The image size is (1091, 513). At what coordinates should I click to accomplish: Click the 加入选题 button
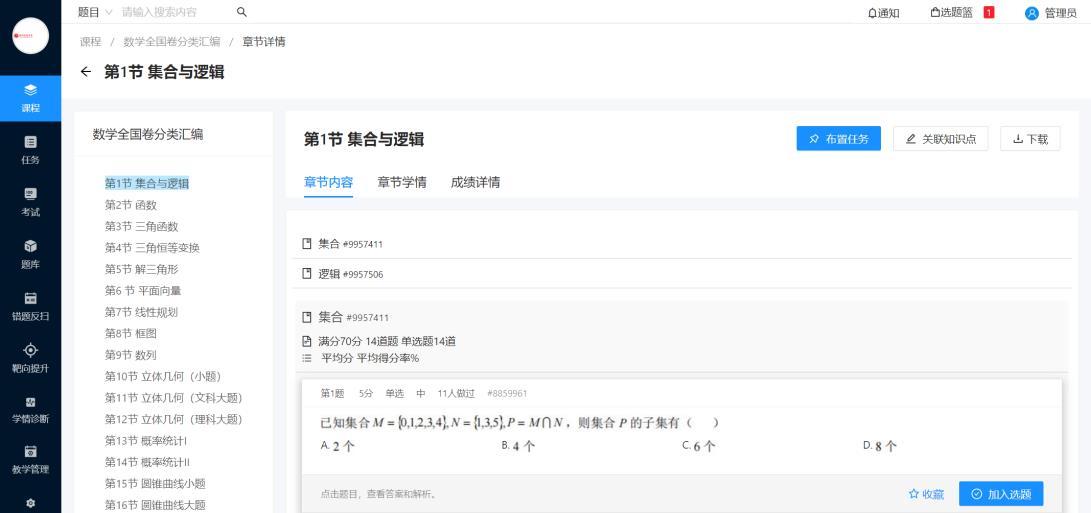pos(1001,494)
